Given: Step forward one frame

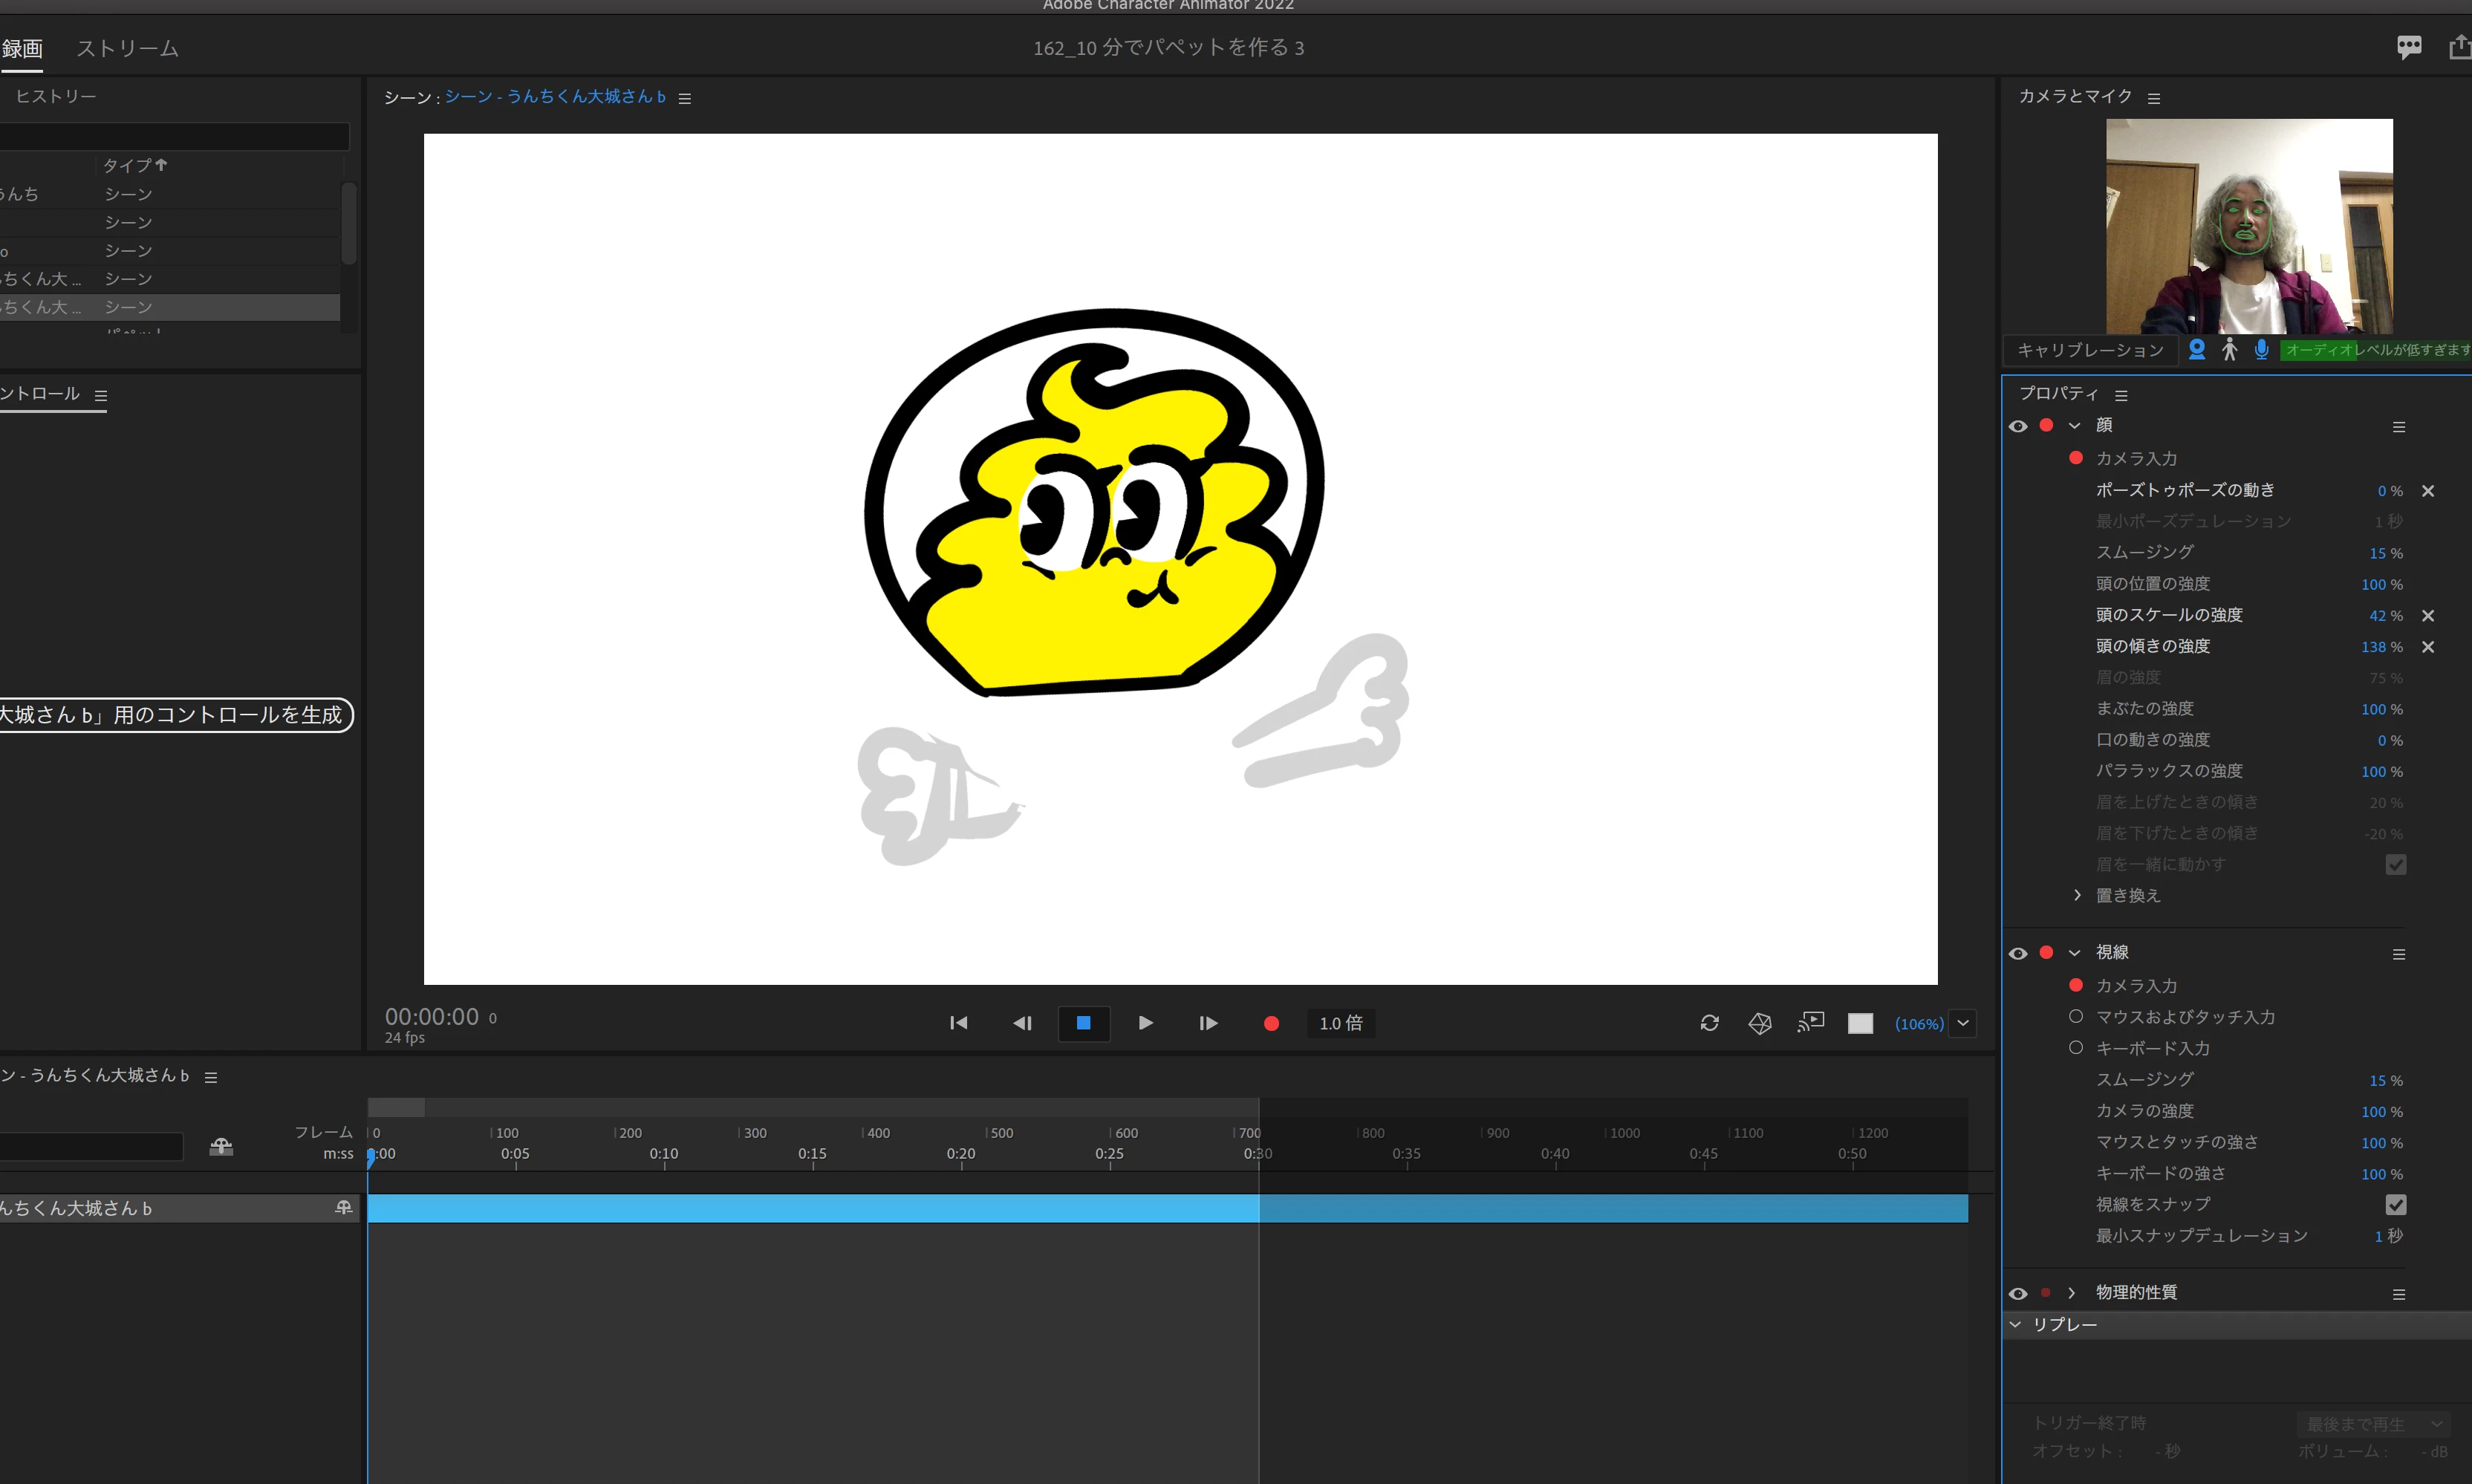Looking at the screenshot, I should click(x=1208, y=1023).
